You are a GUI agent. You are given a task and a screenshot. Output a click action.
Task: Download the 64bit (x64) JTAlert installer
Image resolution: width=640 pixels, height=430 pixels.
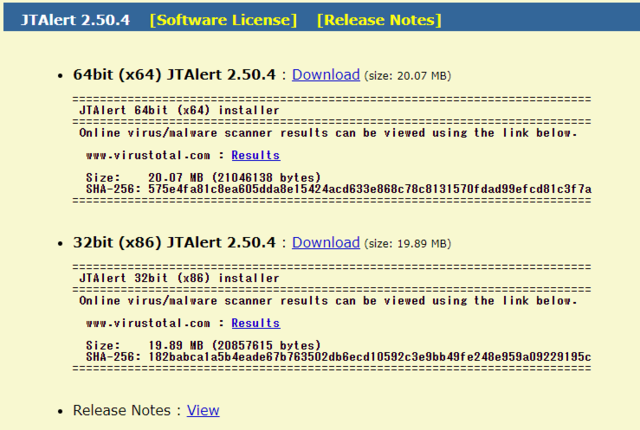[326, 75]
